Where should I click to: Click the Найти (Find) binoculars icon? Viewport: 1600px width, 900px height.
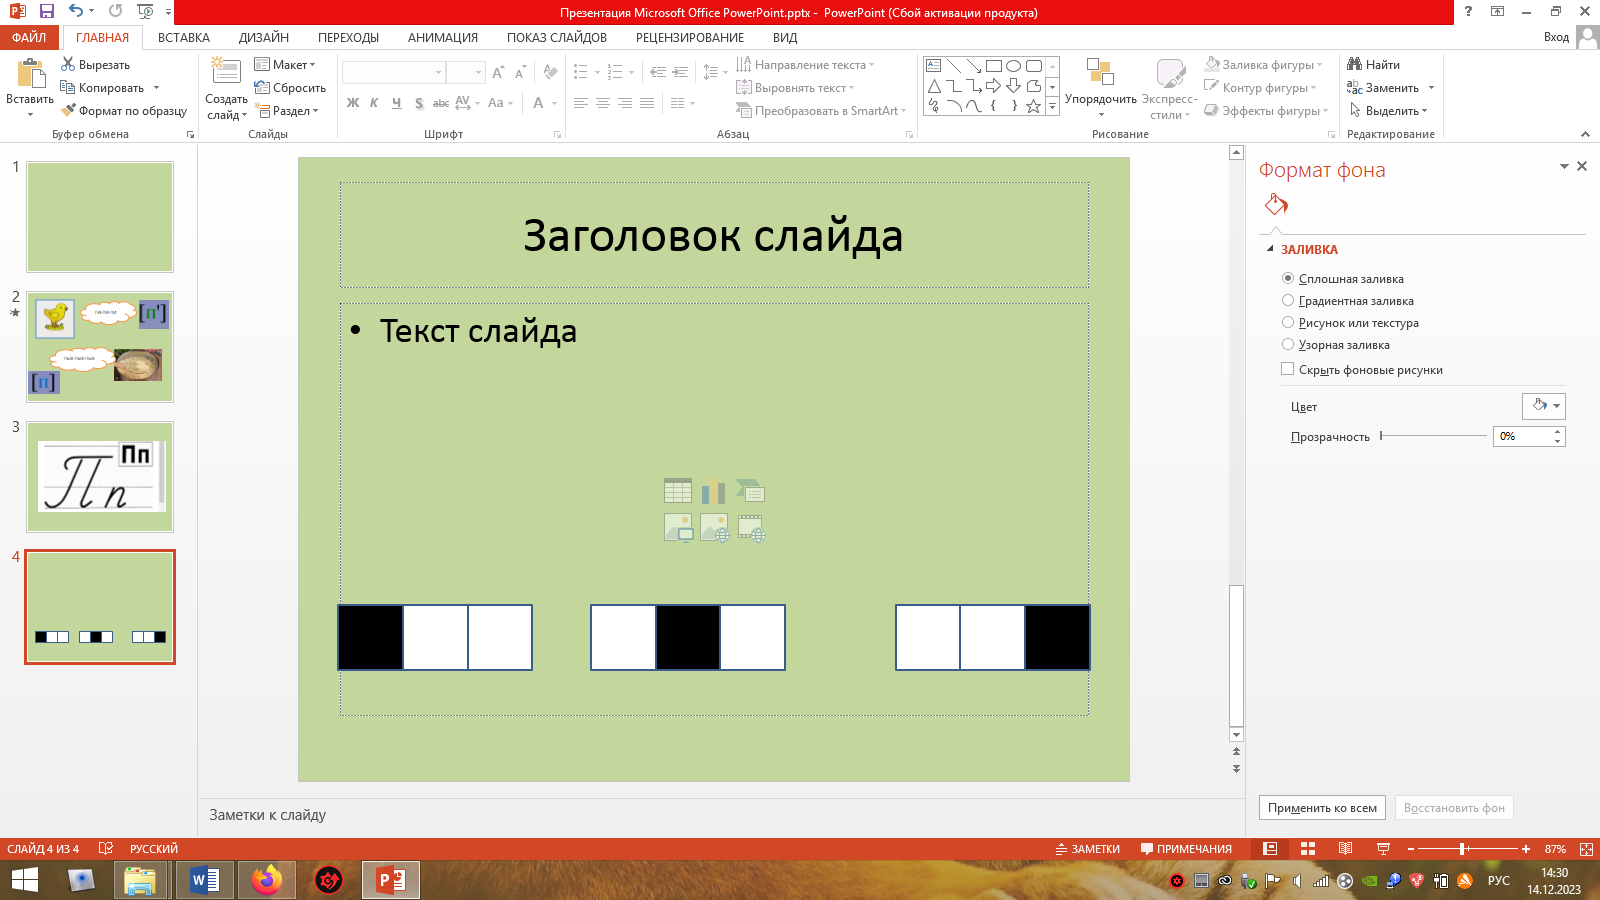(x=1355, y=64)
